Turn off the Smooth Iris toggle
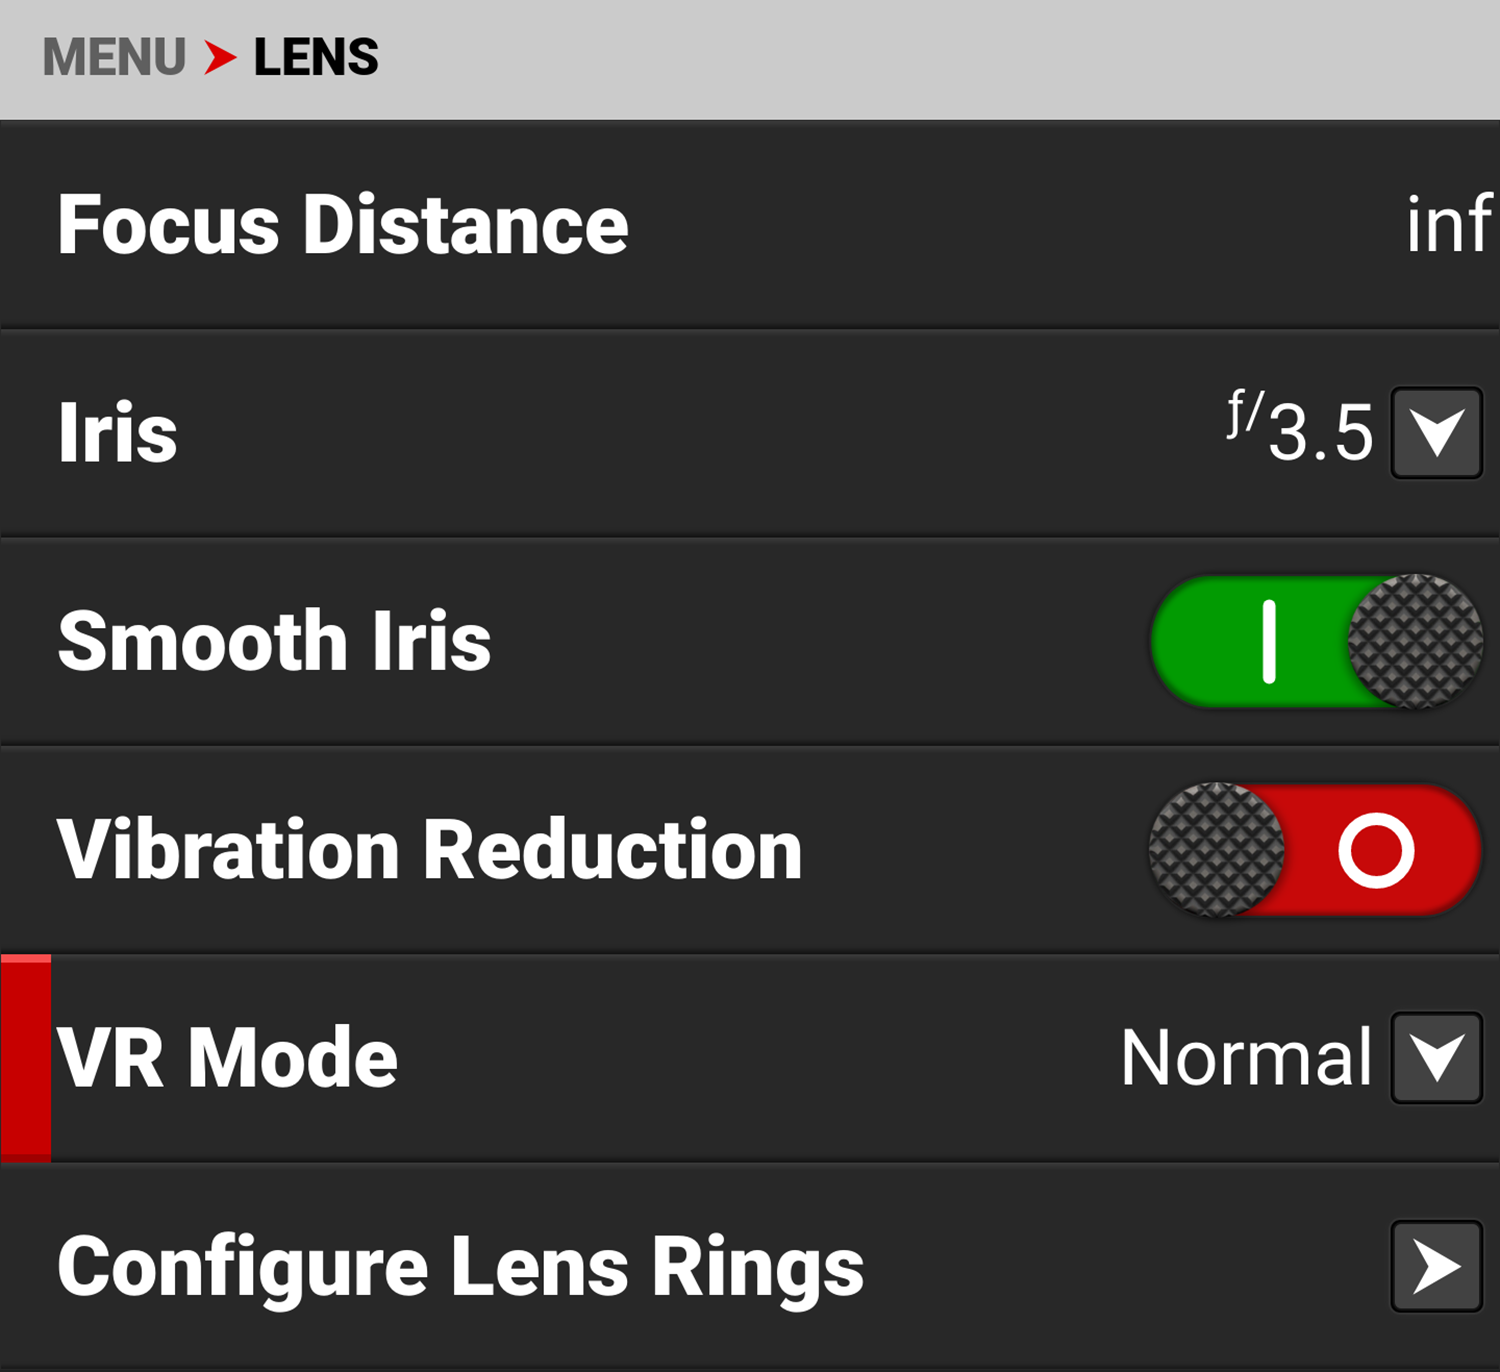Viewport: 1500px width, 1372px height. [x=1316, y=642]
